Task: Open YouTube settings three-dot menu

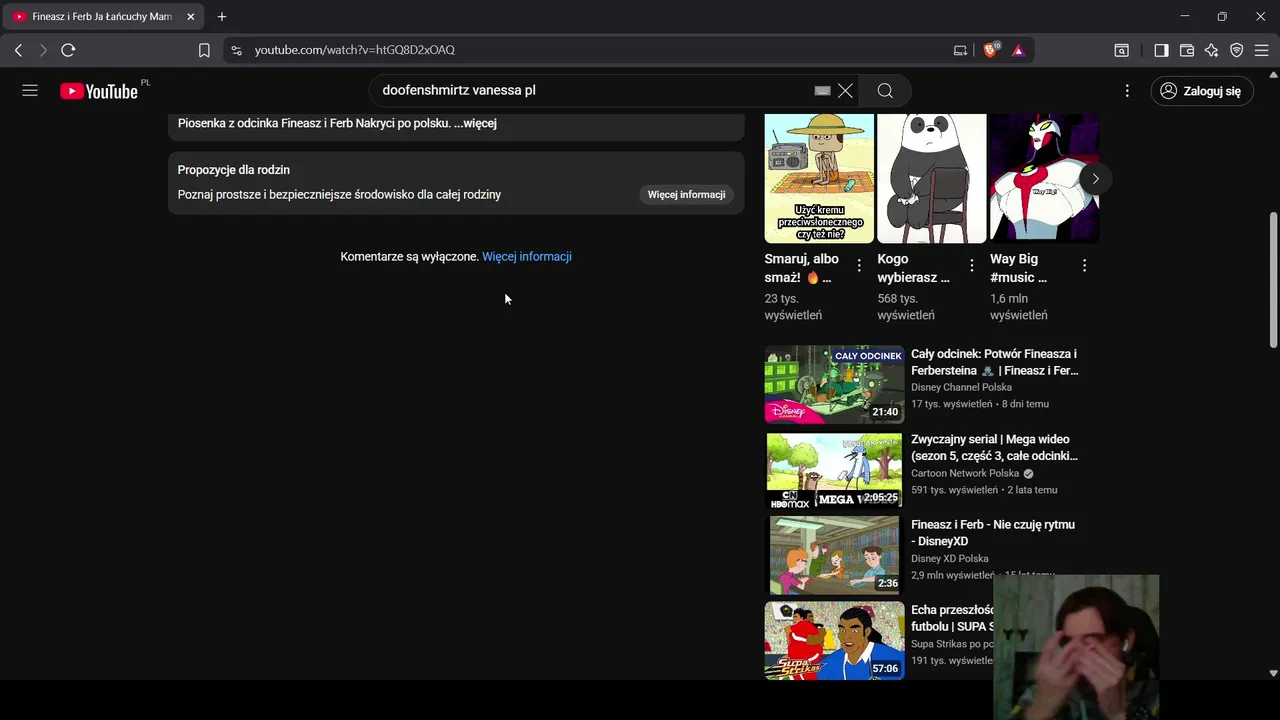Action: click(1127, 91)
